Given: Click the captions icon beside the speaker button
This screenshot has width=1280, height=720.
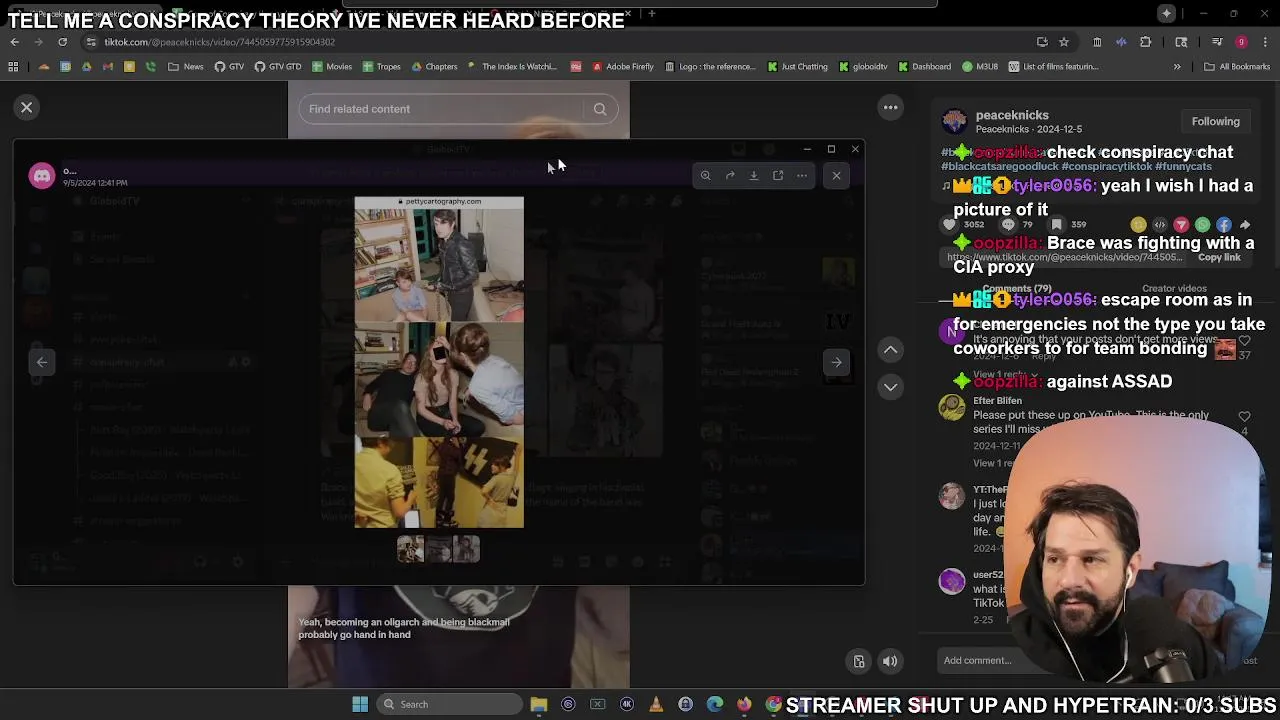Looking at the screenshot, I should [859, 661].
